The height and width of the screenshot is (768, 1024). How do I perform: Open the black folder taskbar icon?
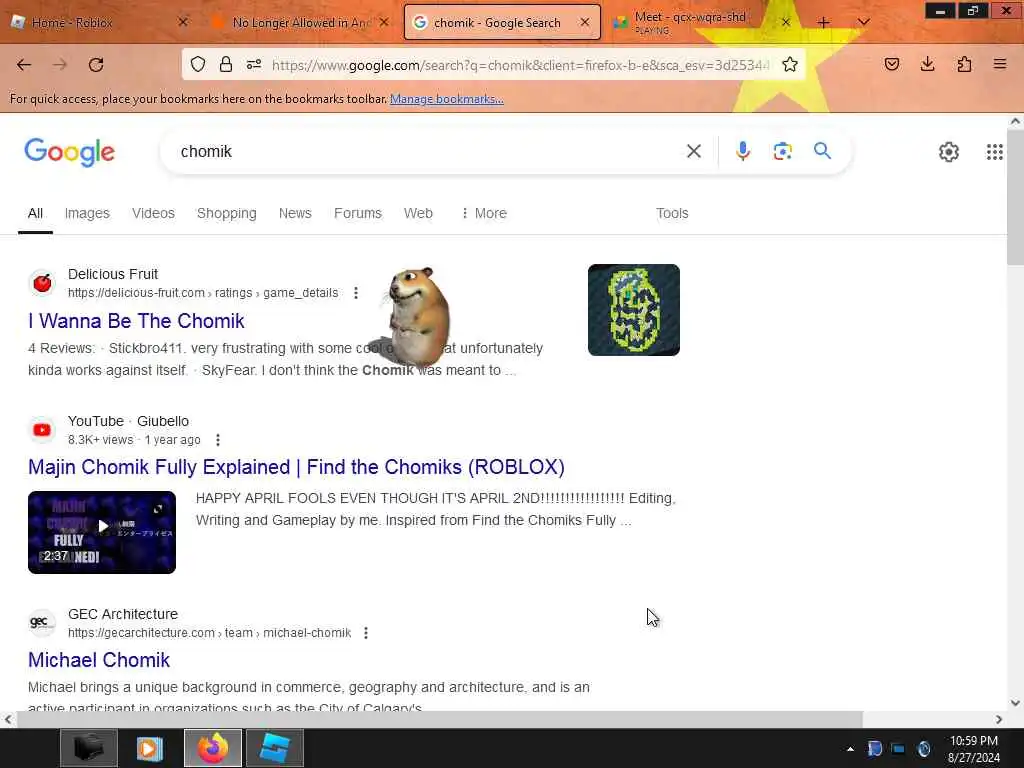pos(89,748)
